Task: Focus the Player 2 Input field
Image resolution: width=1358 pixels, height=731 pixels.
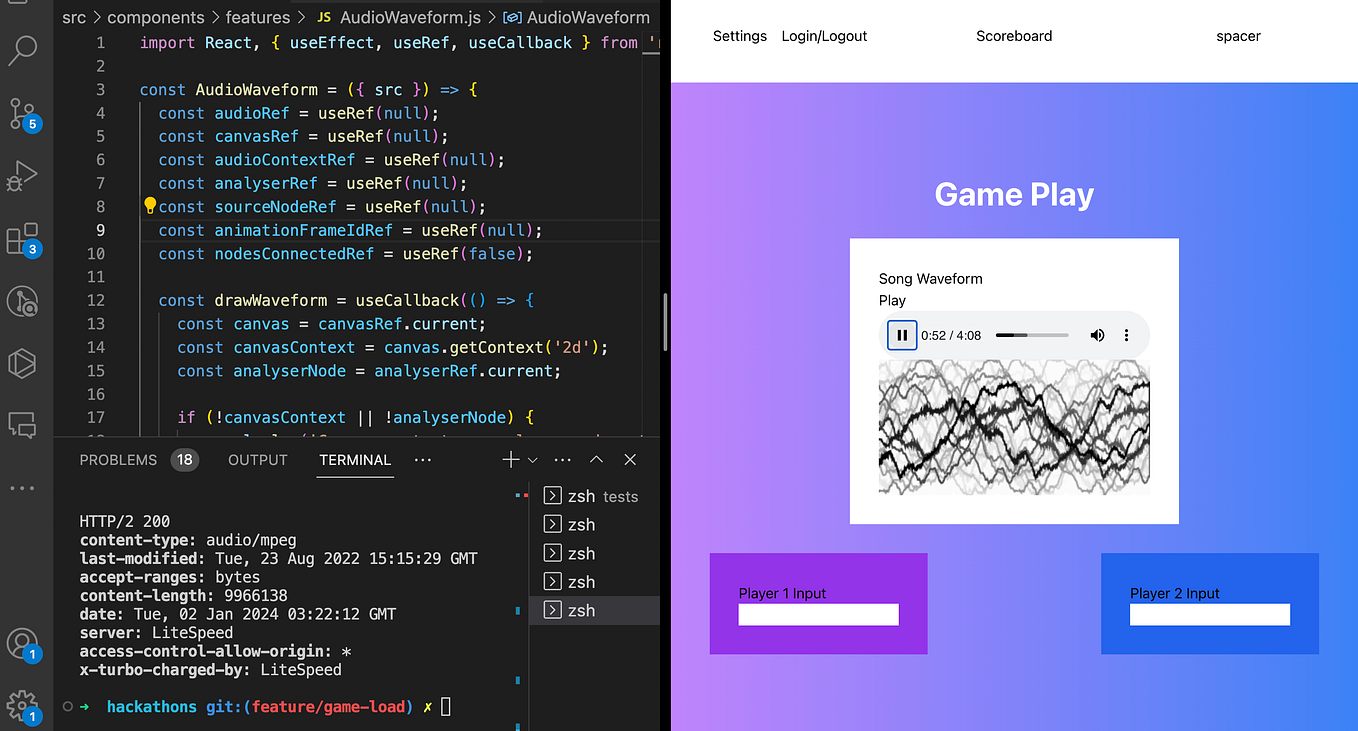Action: (x=1210, y=615)
